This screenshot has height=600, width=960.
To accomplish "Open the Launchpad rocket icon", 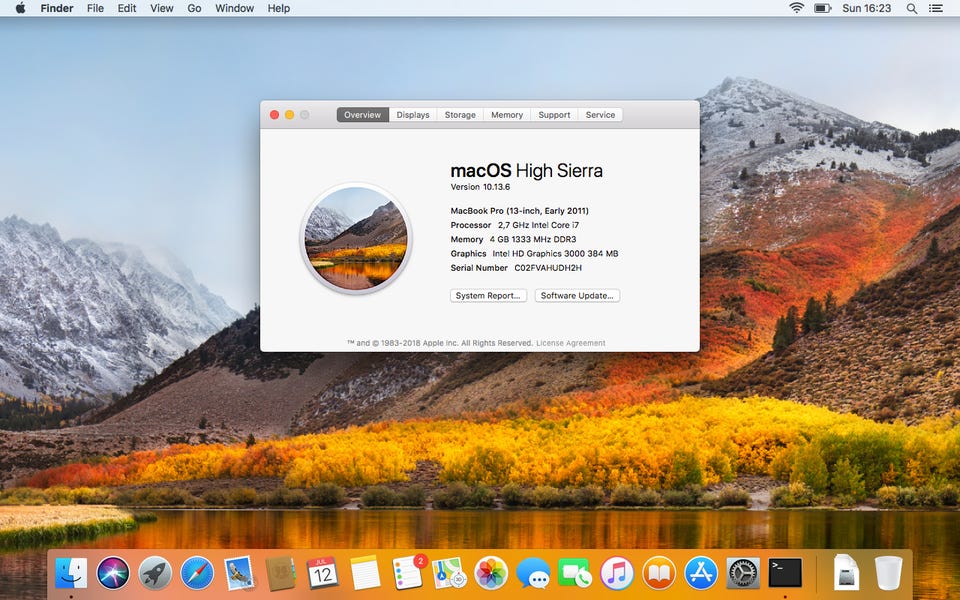I will tap(155, 573).
